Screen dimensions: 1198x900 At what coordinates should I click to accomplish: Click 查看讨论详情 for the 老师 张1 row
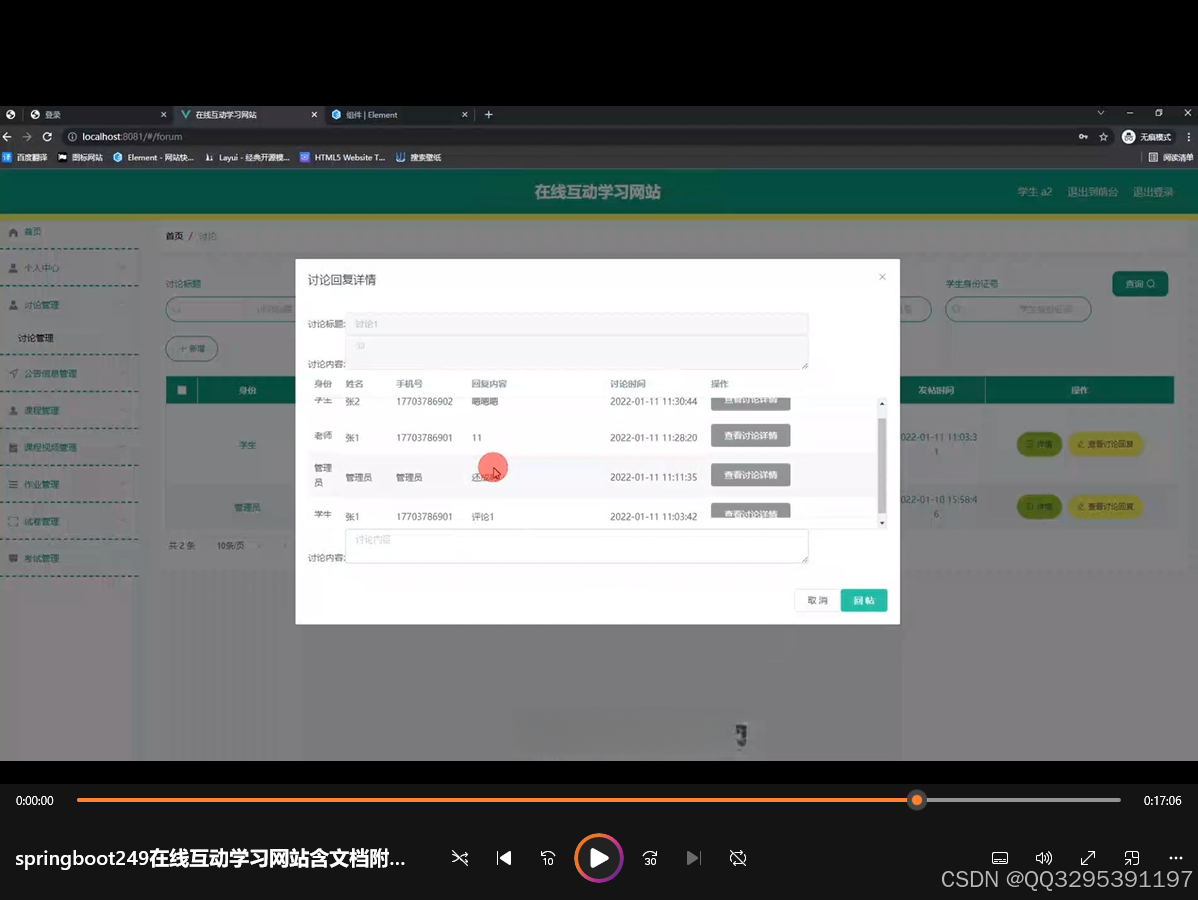[750, 436]
